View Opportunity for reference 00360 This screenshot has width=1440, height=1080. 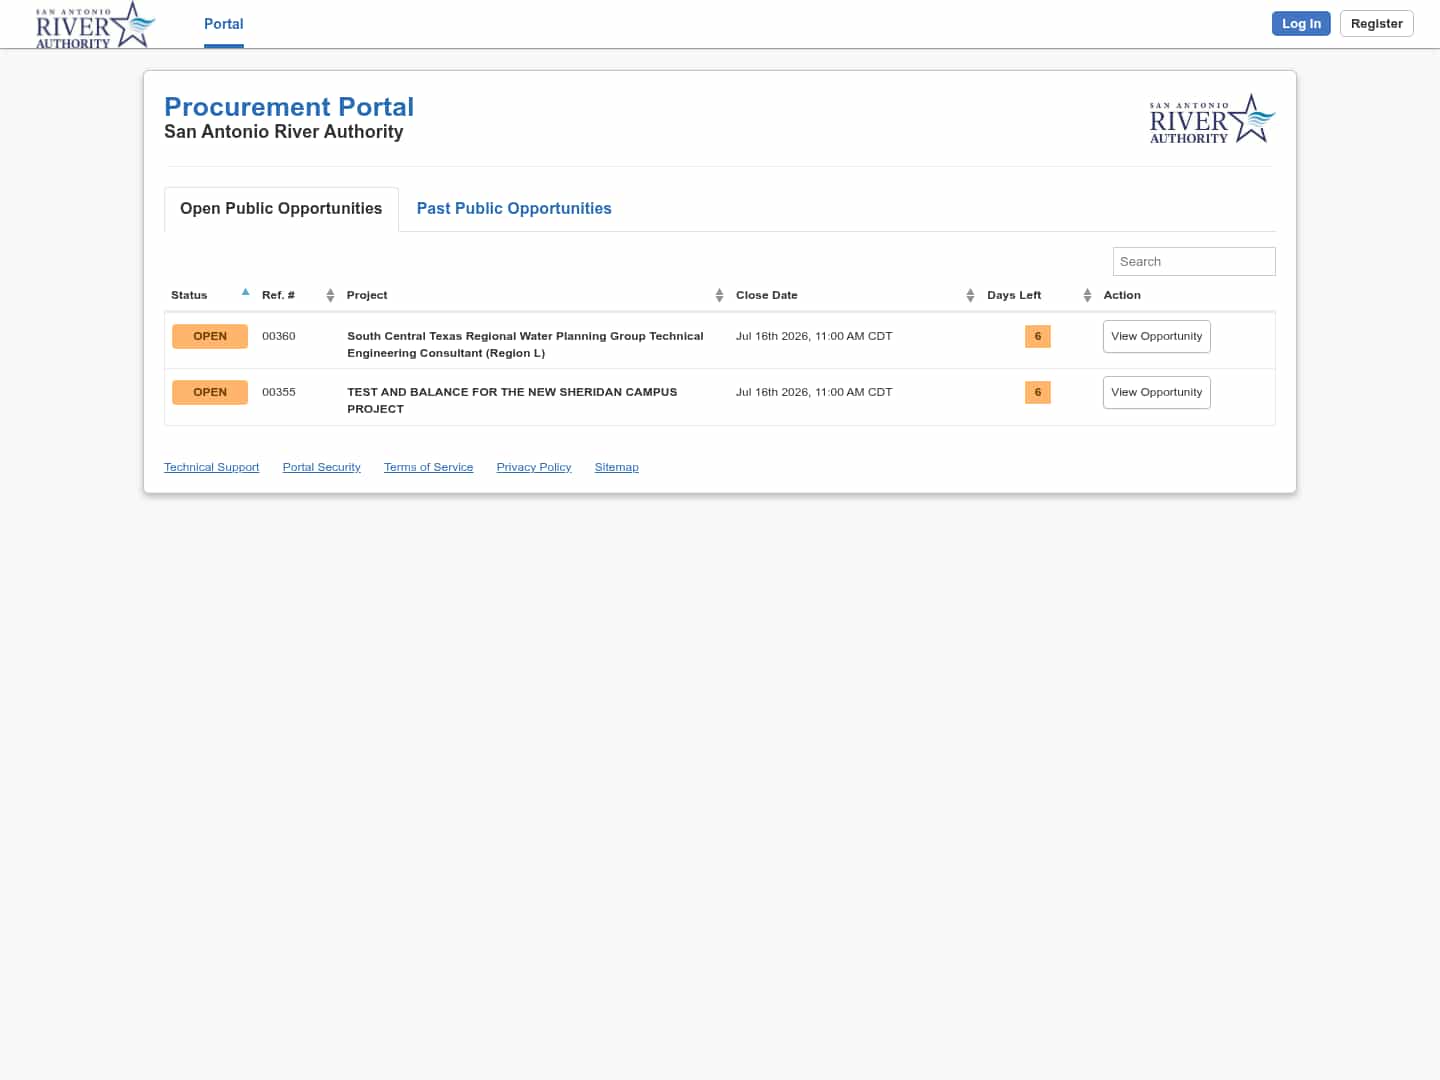[1156, 336]
